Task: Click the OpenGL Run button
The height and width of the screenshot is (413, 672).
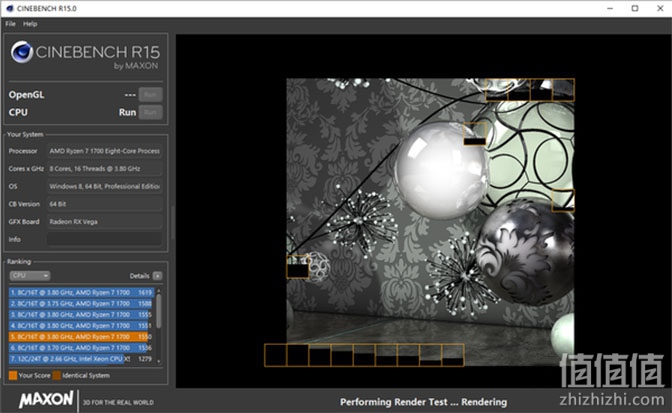Action: [x=150, y=94]
